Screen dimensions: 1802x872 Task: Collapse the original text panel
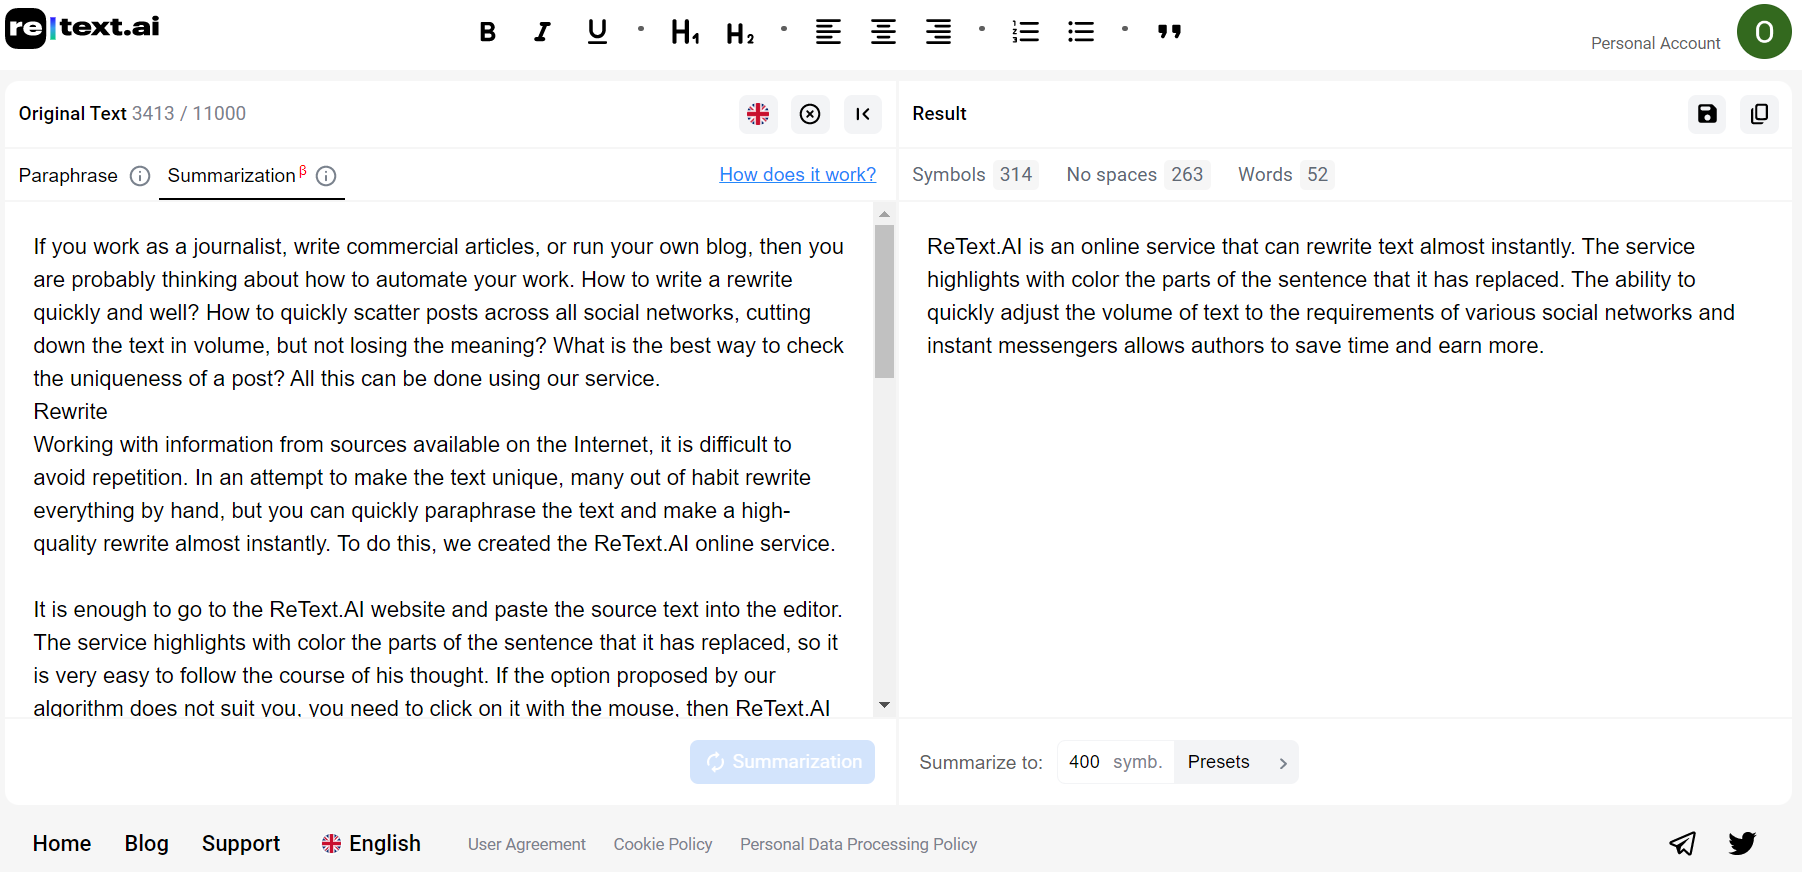click(x=863, y=114)
